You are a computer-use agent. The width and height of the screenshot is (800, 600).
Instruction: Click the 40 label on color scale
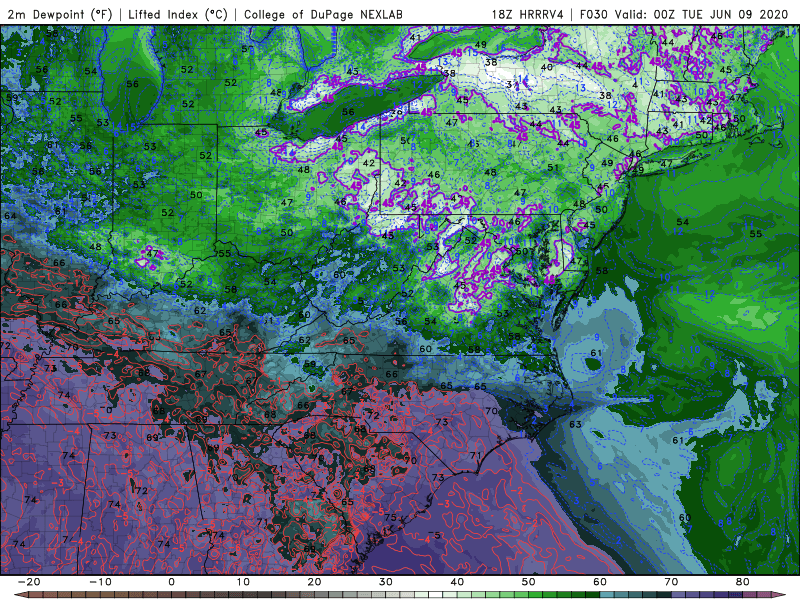457,582
